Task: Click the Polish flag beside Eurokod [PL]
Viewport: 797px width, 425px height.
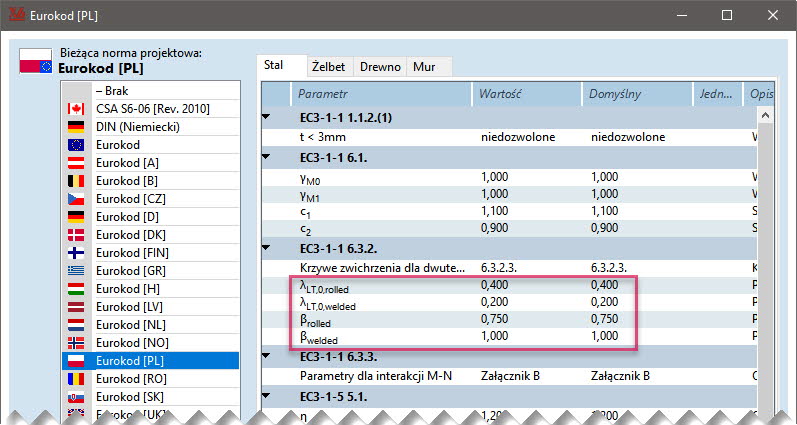Action: click(x=76, y=361)
